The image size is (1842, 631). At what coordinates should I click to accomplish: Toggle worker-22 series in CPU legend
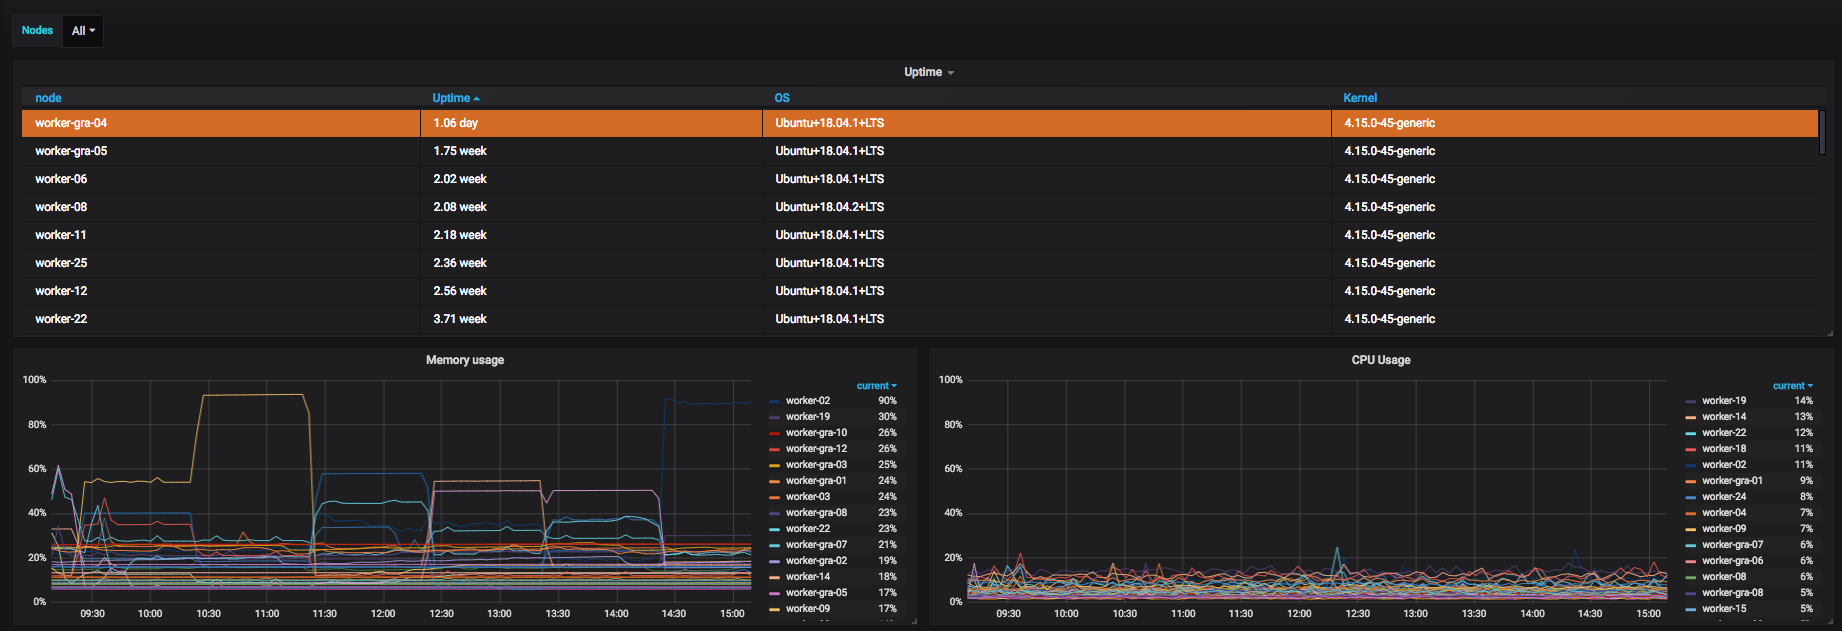pyautogui.click(x=1724, y=433)
